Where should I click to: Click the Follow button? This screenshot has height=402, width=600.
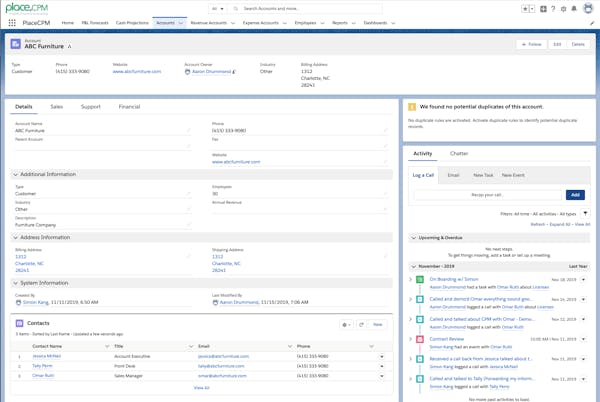(x=532, y=44)
